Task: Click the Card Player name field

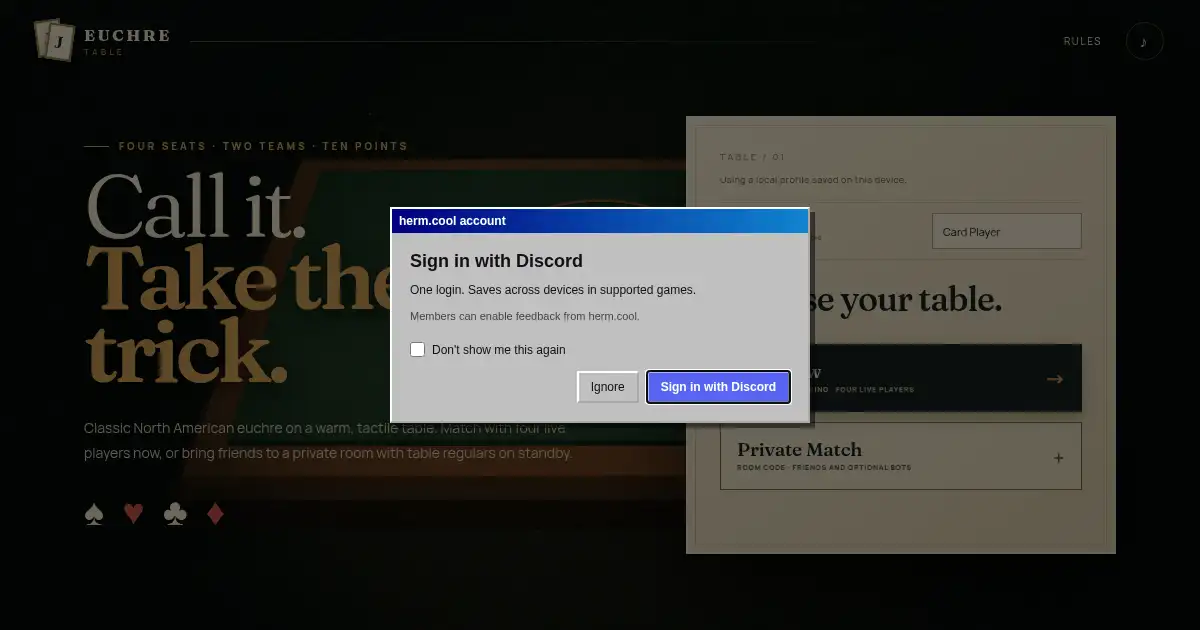Action: 1006,231
